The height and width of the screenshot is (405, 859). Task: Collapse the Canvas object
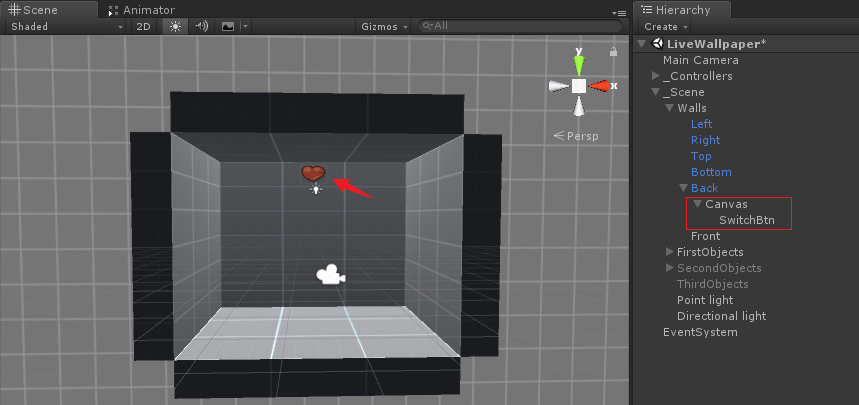tap(697, 204)
